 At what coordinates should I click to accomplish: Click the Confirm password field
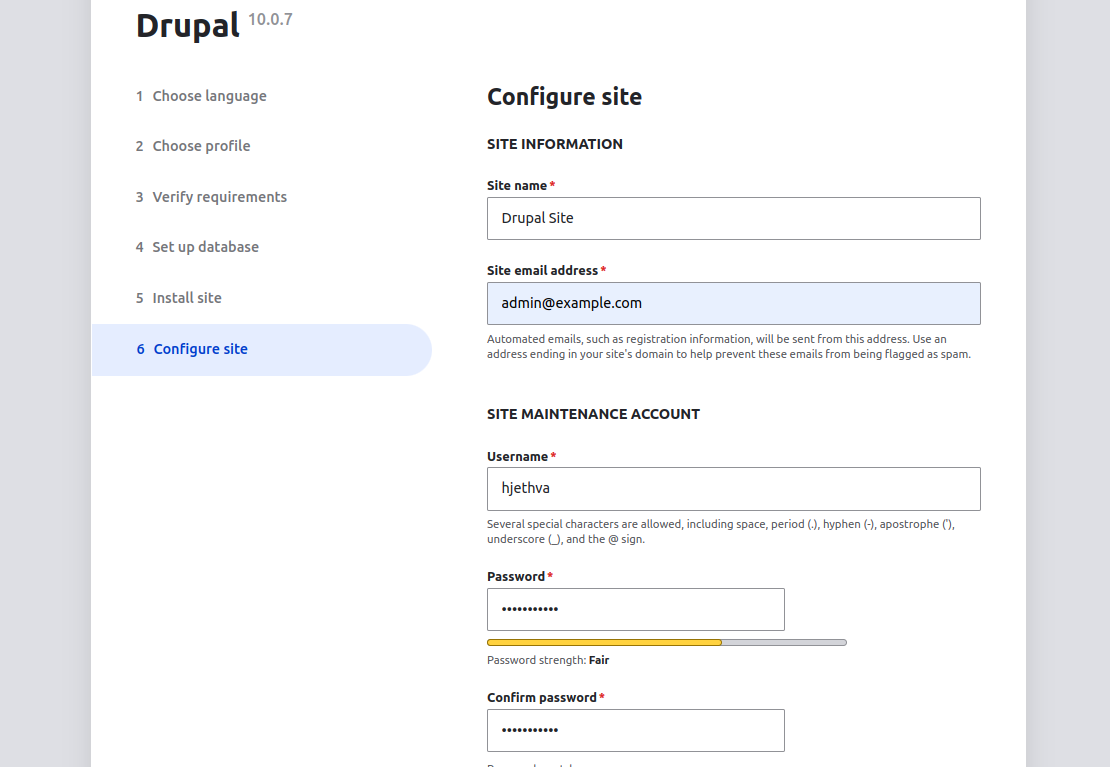(x=635, y=730)
